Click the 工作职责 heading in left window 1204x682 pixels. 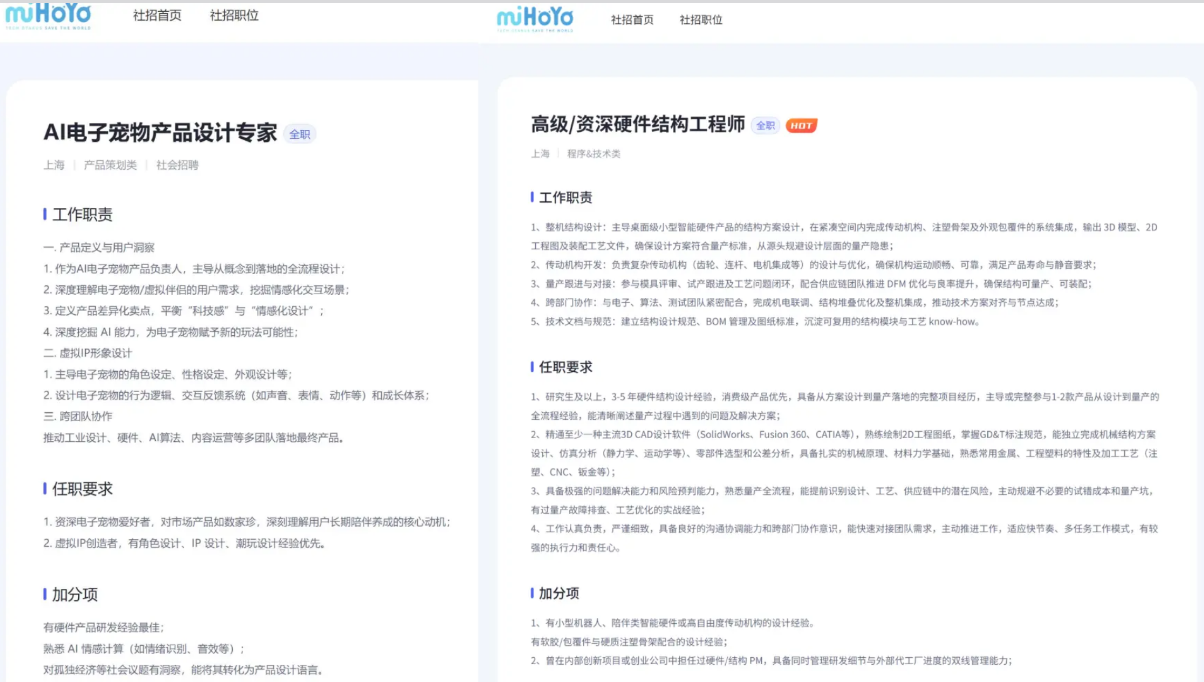click(x=82, y=214)
